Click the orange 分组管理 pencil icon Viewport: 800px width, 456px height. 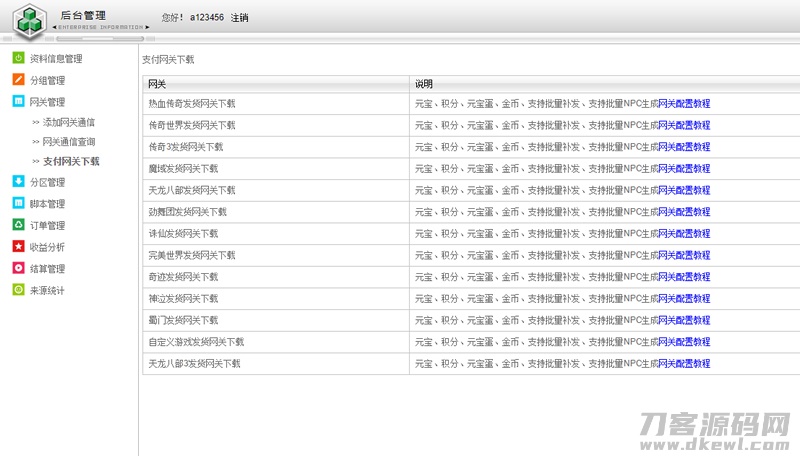tap(18, 80)
